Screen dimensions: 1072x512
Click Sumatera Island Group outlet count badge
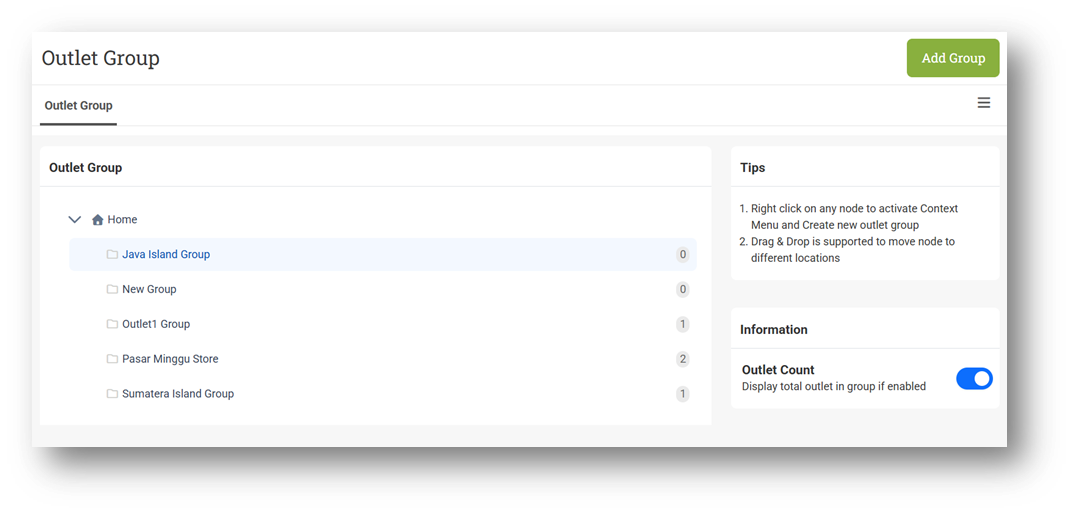click(683, 394)
